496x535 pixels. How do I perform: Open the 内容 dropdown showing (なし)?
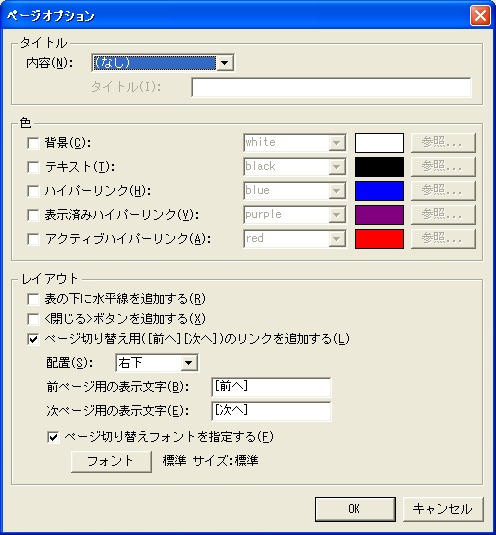coord(163,63)
